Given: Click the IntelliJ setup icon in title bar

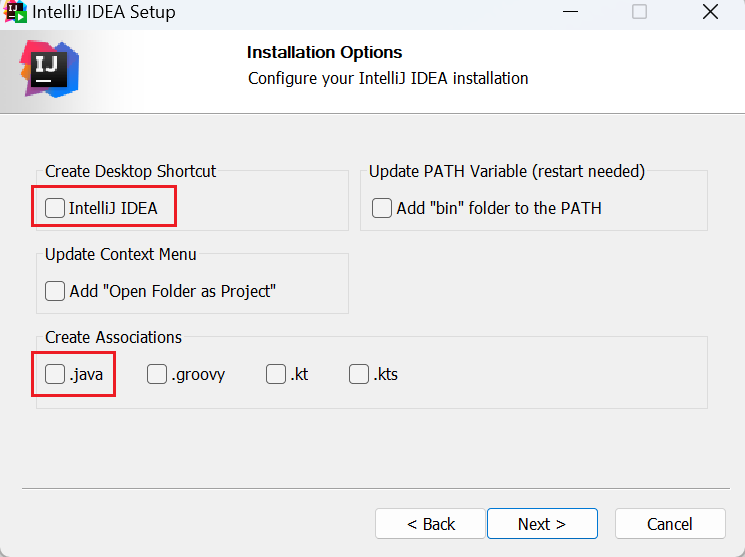Looking at the screenshot, I should [15, 12].
